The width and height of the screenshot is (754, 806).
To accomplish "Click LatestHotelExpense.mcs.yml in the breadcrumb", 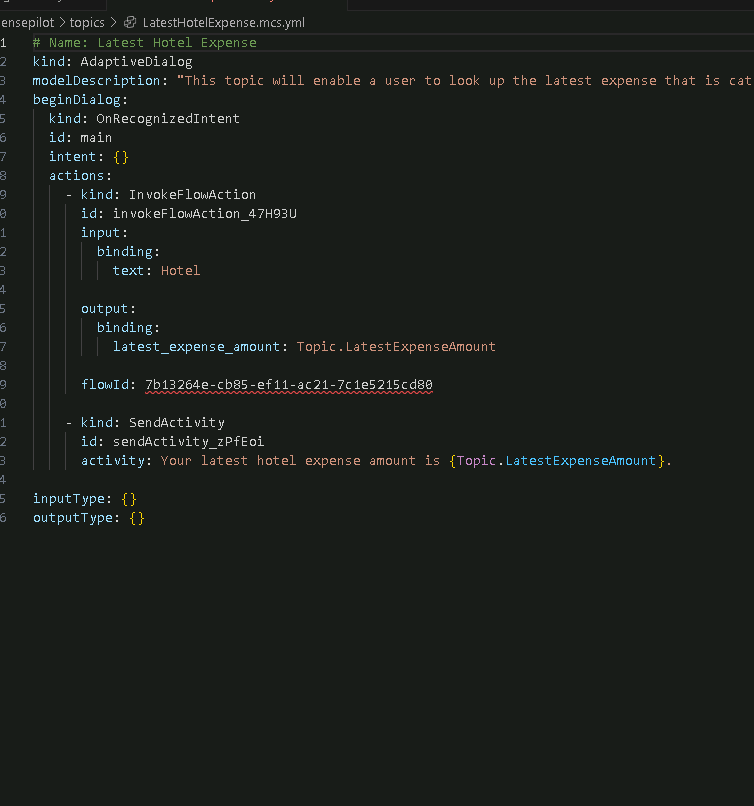I will click(223, 22).
